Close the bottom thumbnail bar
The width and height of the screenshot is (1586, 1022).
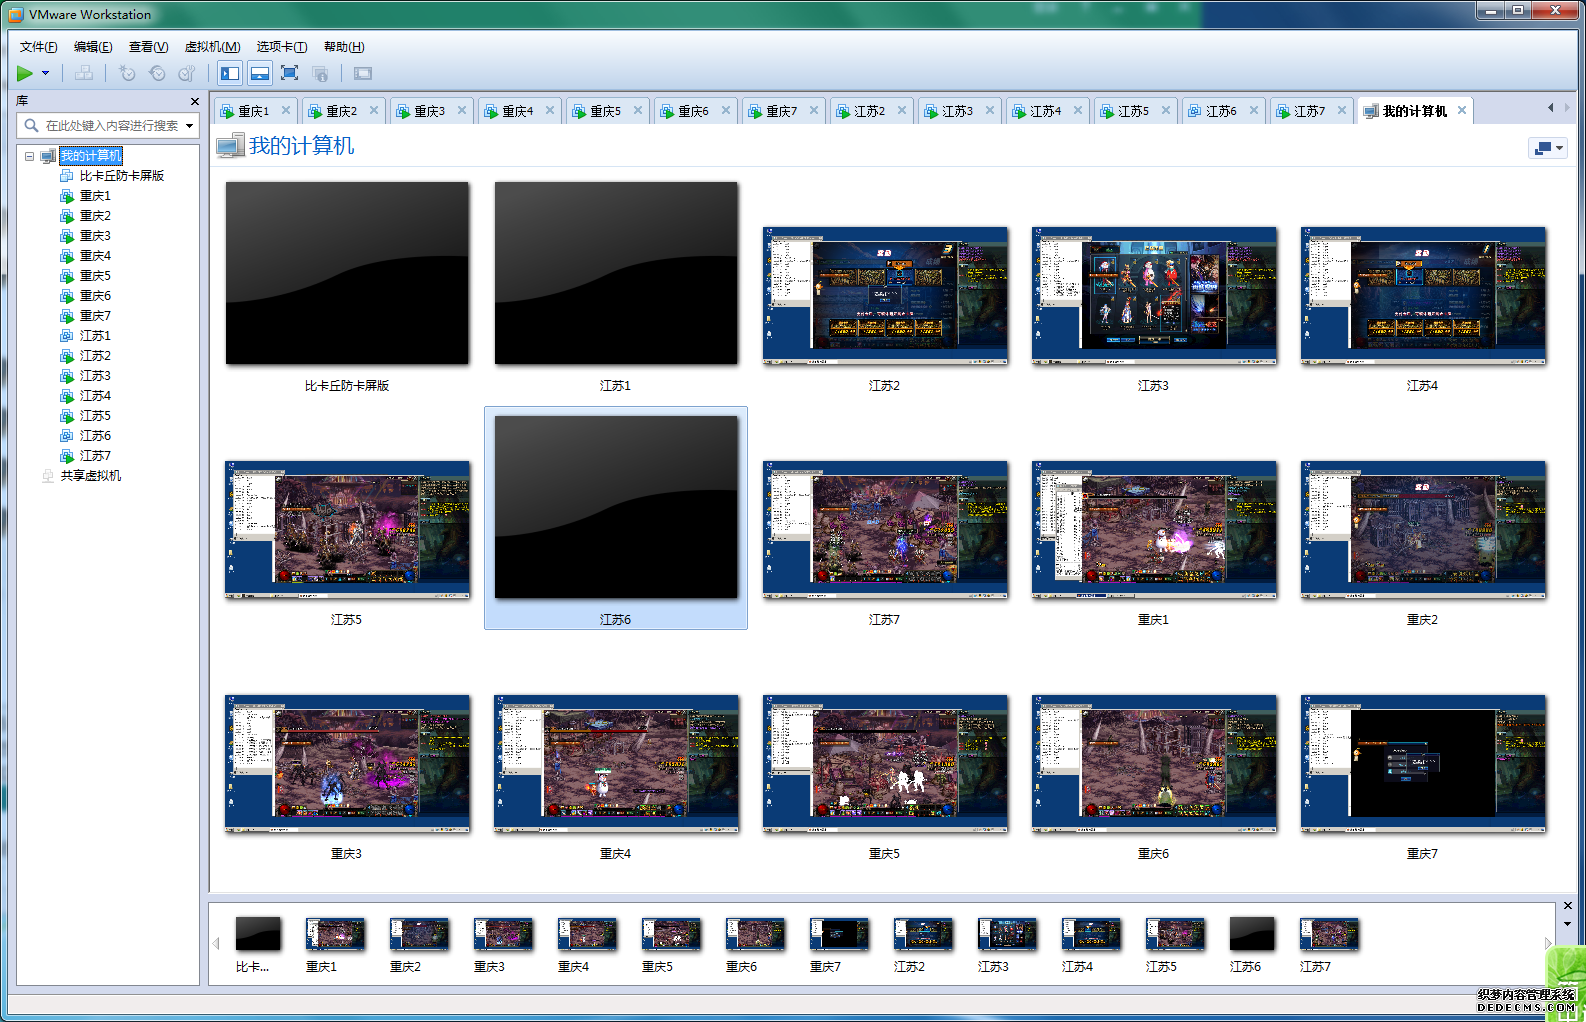pyautogui.click(x=1567, y=906)
